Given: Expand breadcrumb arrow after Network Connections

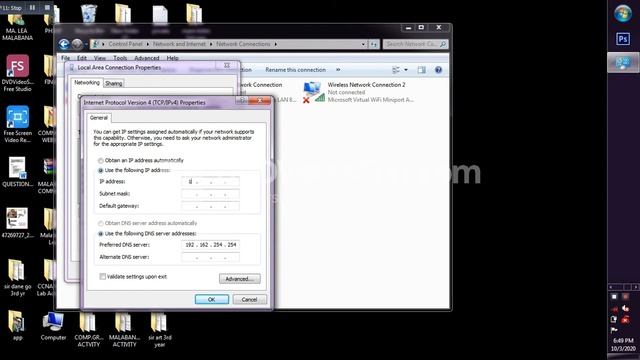Looking at the screenshot, I should (276, 44).
